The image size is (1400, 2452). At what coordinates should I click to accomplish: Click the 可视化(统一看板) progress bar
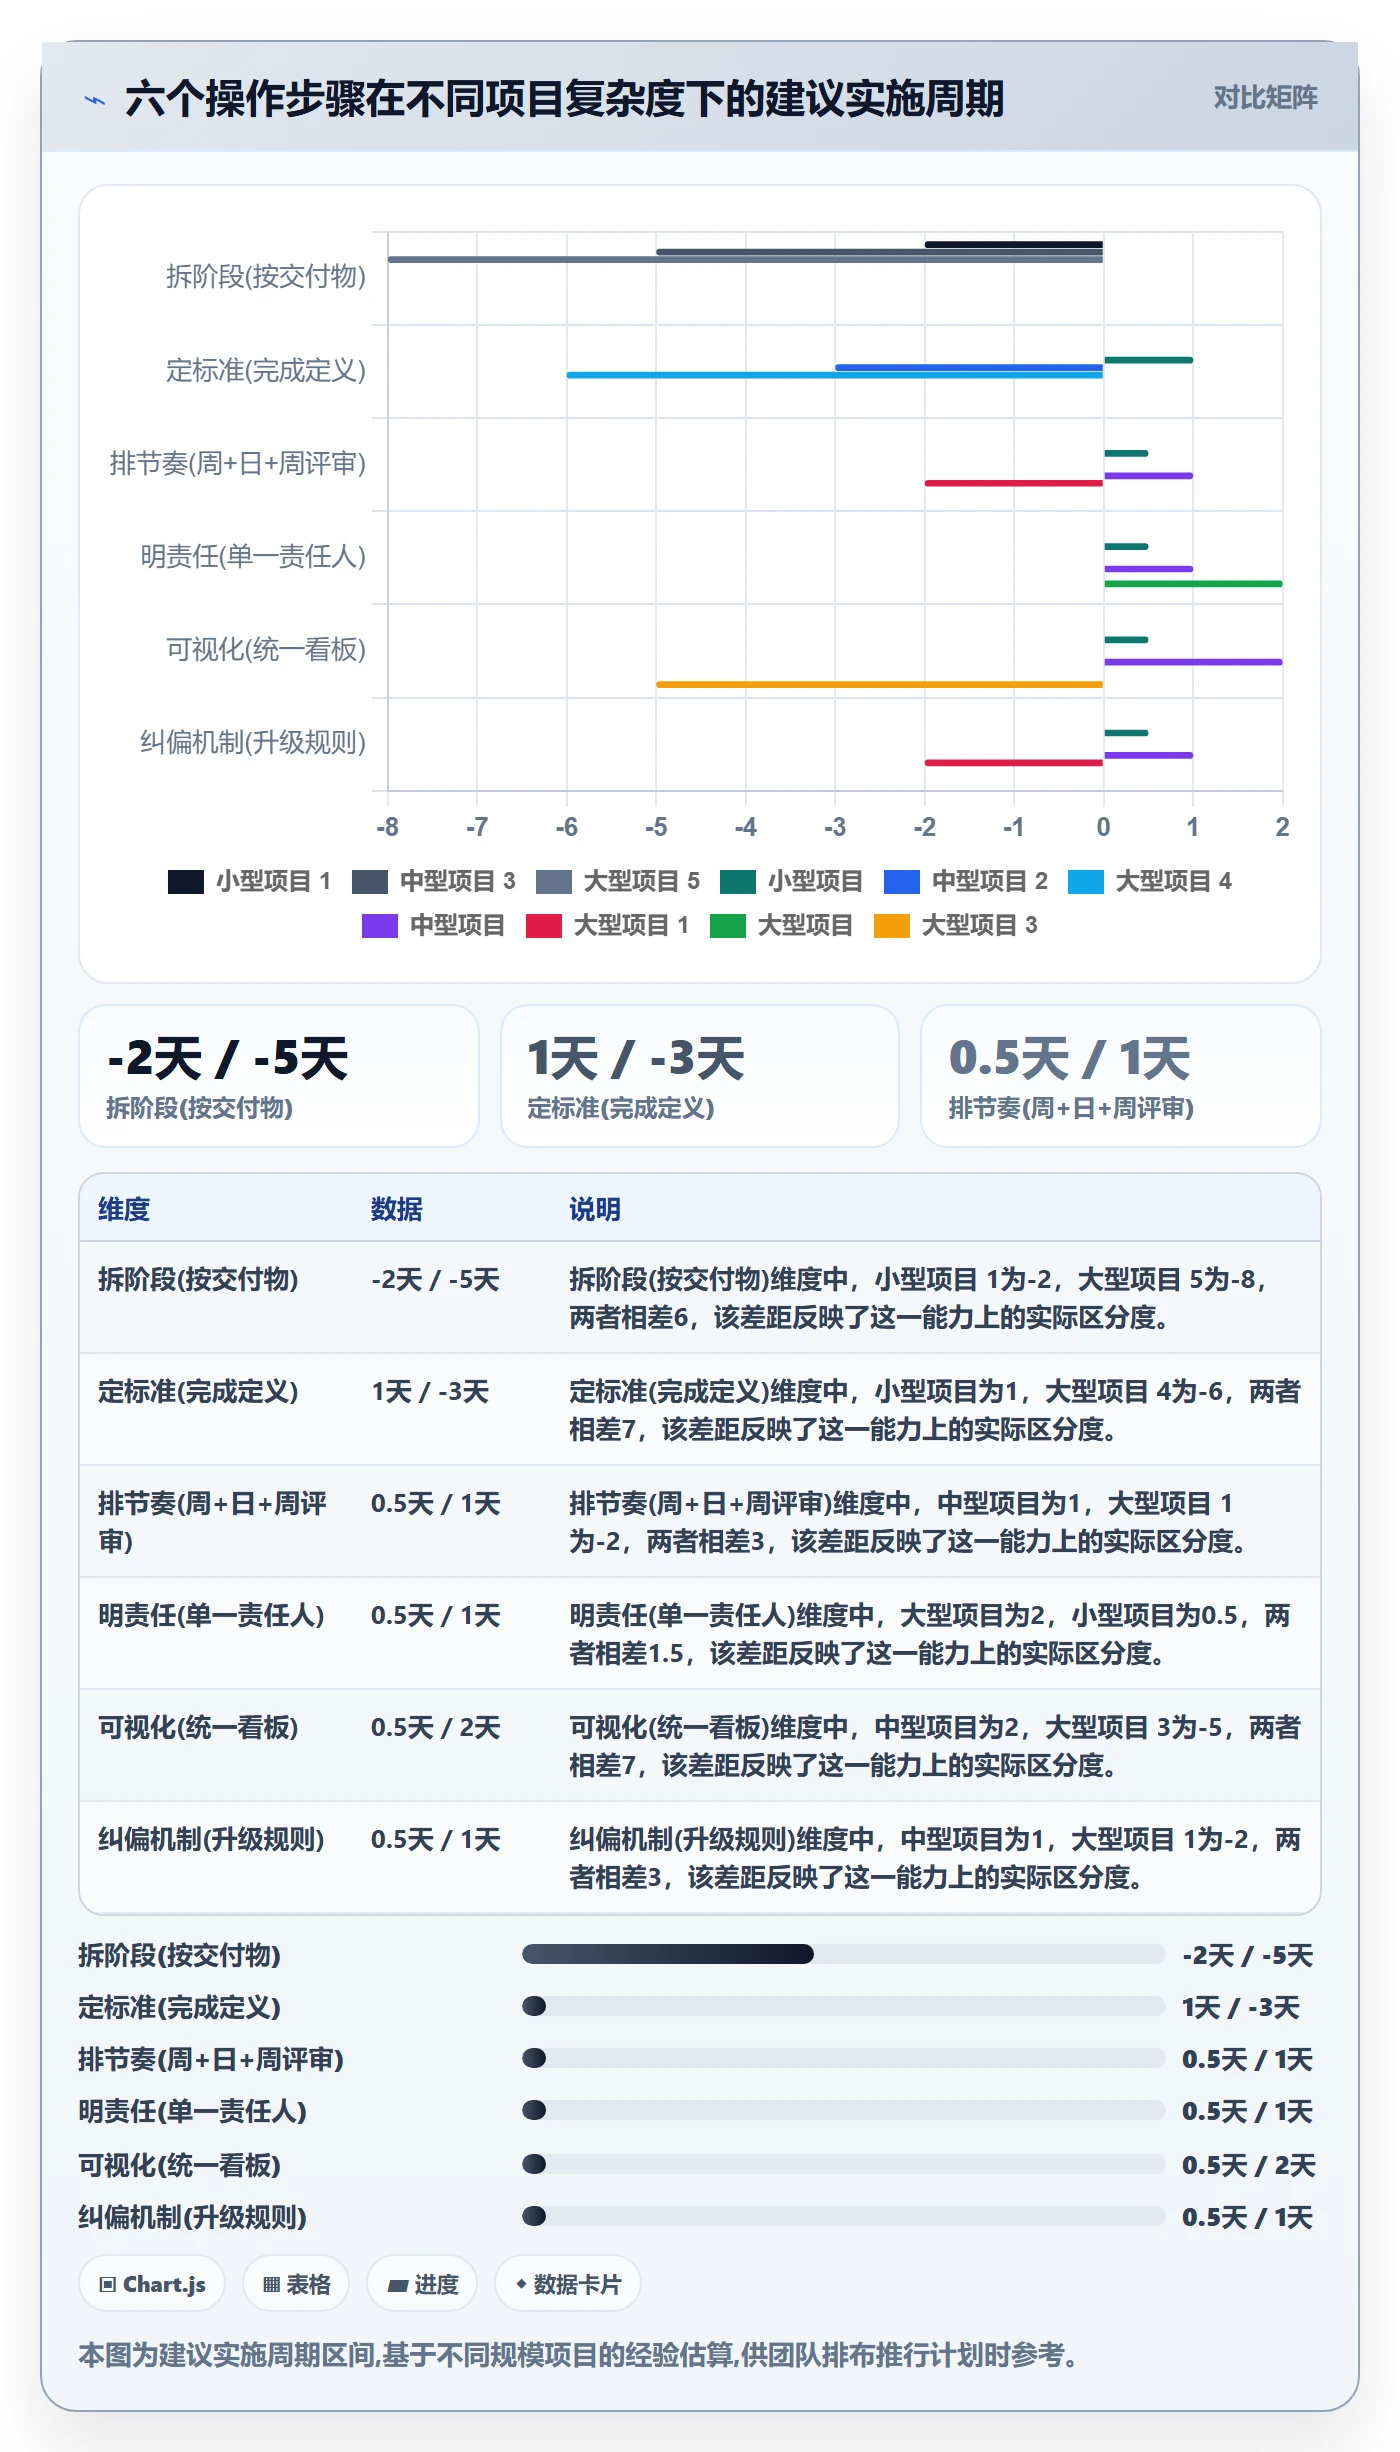click(x=844, y=2164)
